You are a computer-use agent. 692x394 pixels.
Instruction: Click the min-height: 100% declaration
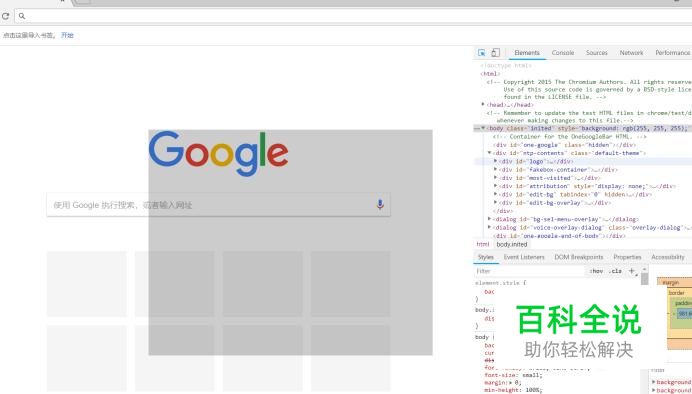pyautogui.click(x=513, y=390)
